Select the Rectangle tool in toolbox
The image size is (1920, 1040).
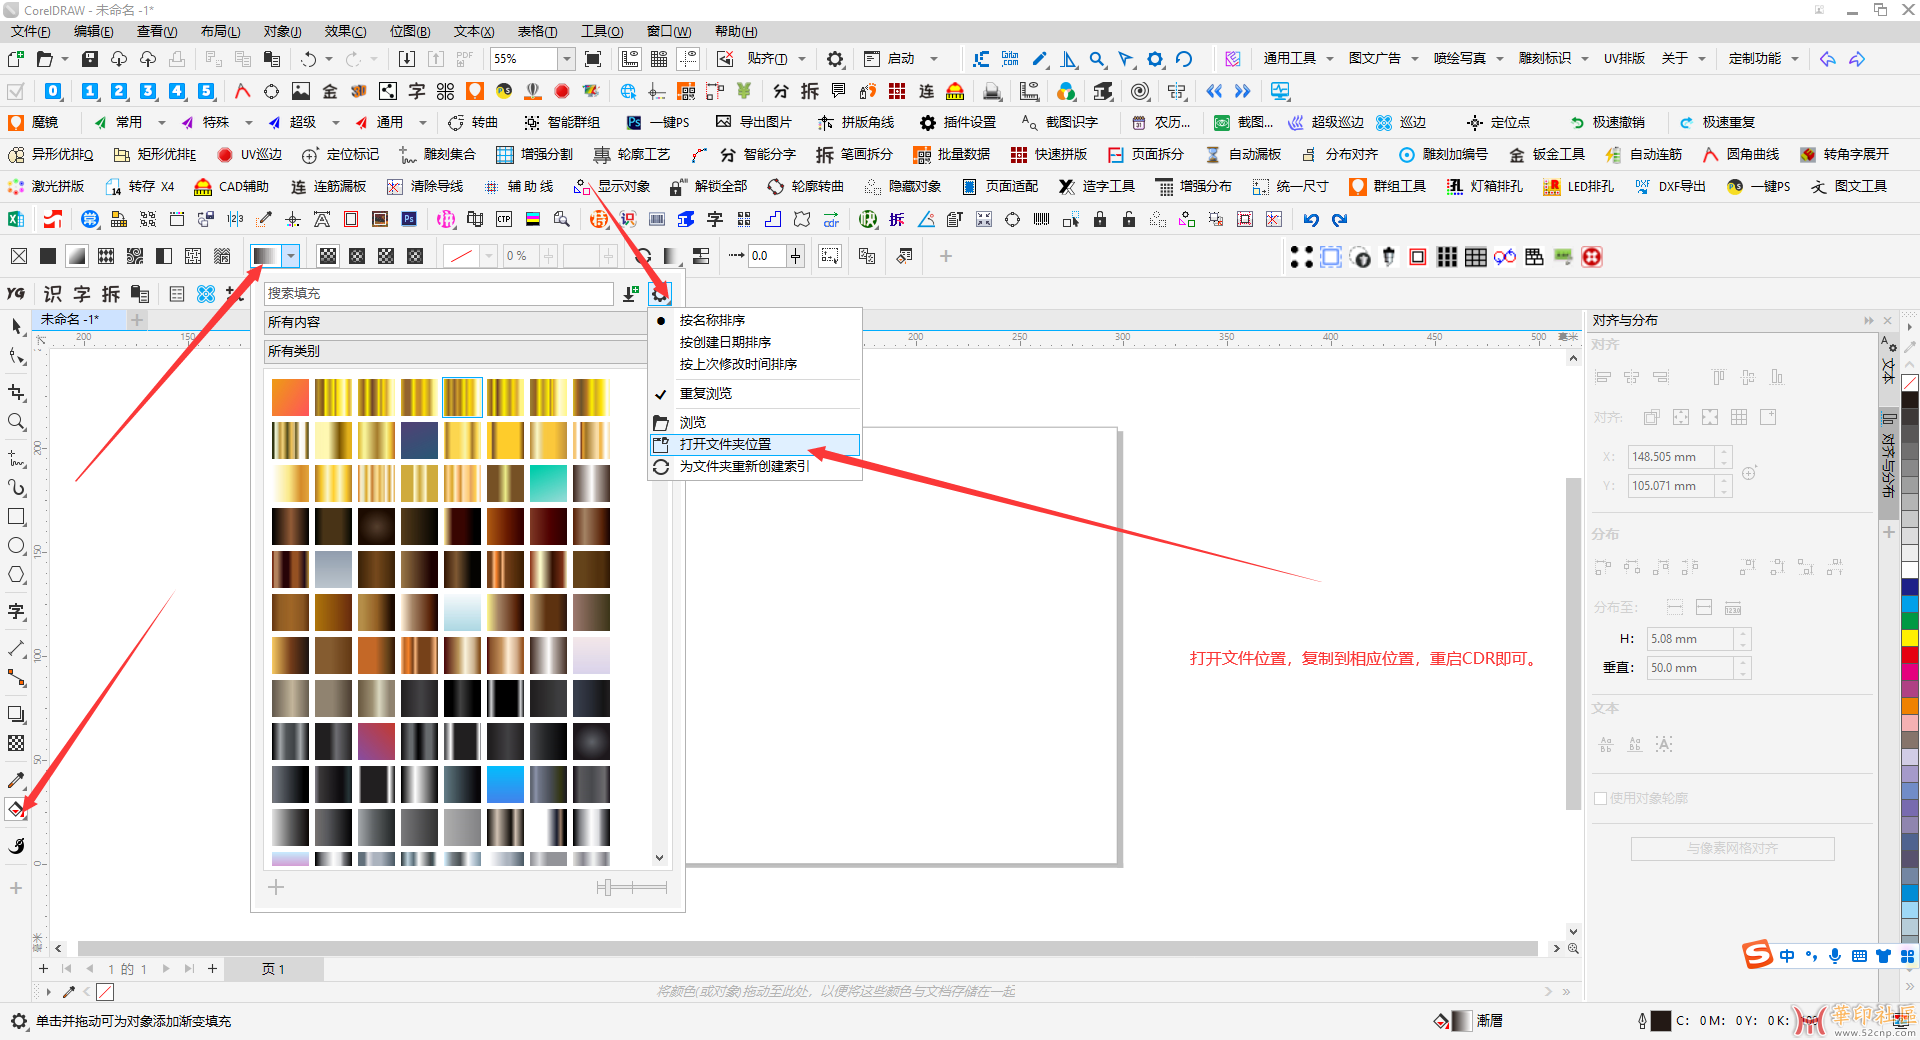click(x=16, y=517)
